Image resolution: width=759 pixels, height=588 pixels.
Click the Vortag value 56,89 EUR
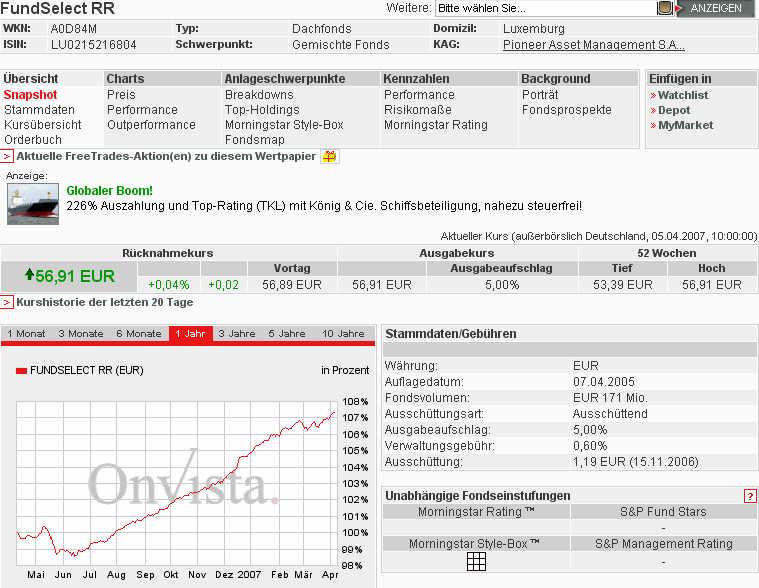(x=292, y=285)
